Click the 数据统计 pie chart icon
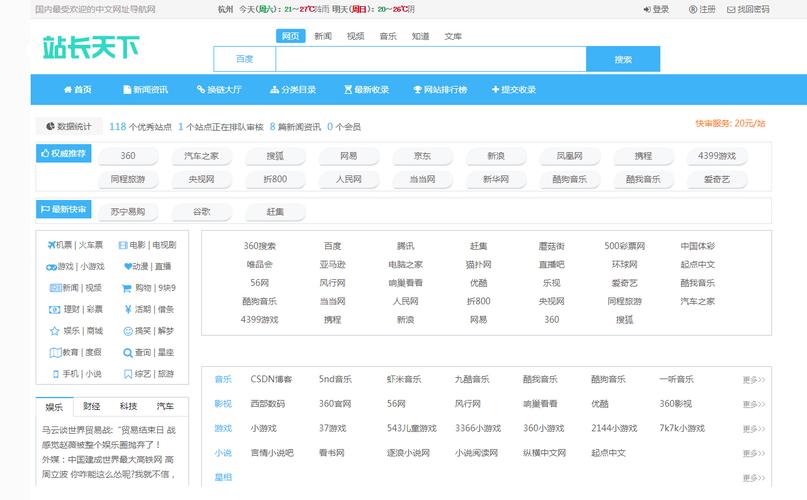807x500 pixels. click(x=50, y=126)
